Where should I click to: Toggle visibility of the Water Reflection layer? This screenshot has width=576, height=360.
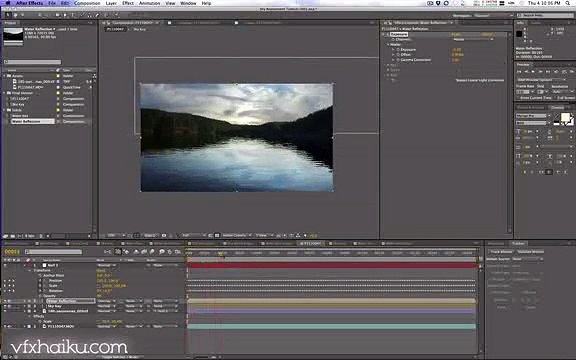click(5, 301)
